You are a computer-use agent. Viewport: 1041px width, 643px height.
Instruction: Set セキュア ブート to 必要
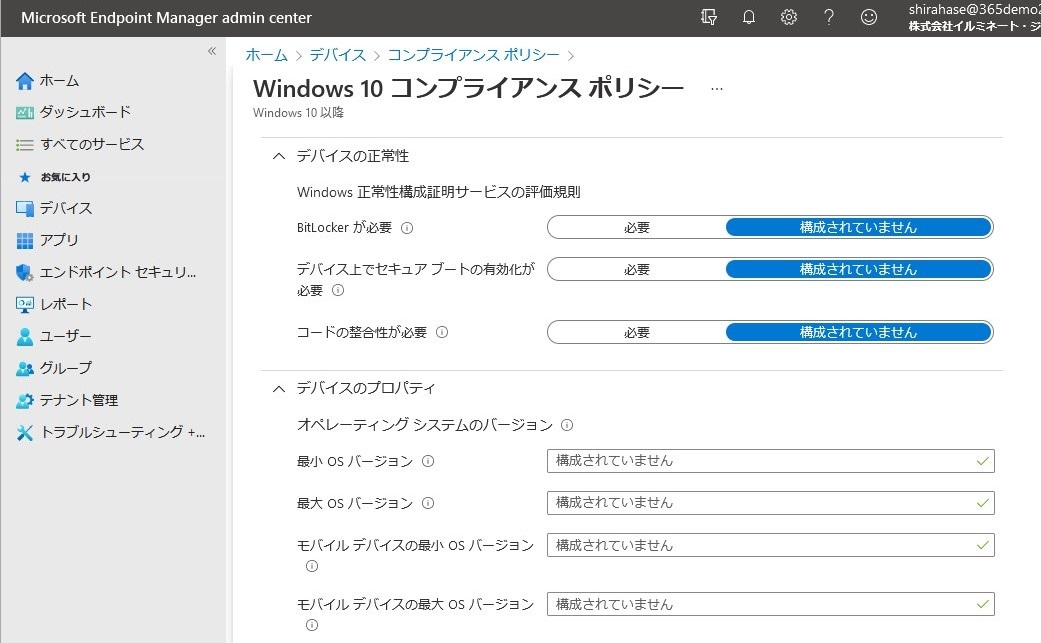tap(637, 269)
